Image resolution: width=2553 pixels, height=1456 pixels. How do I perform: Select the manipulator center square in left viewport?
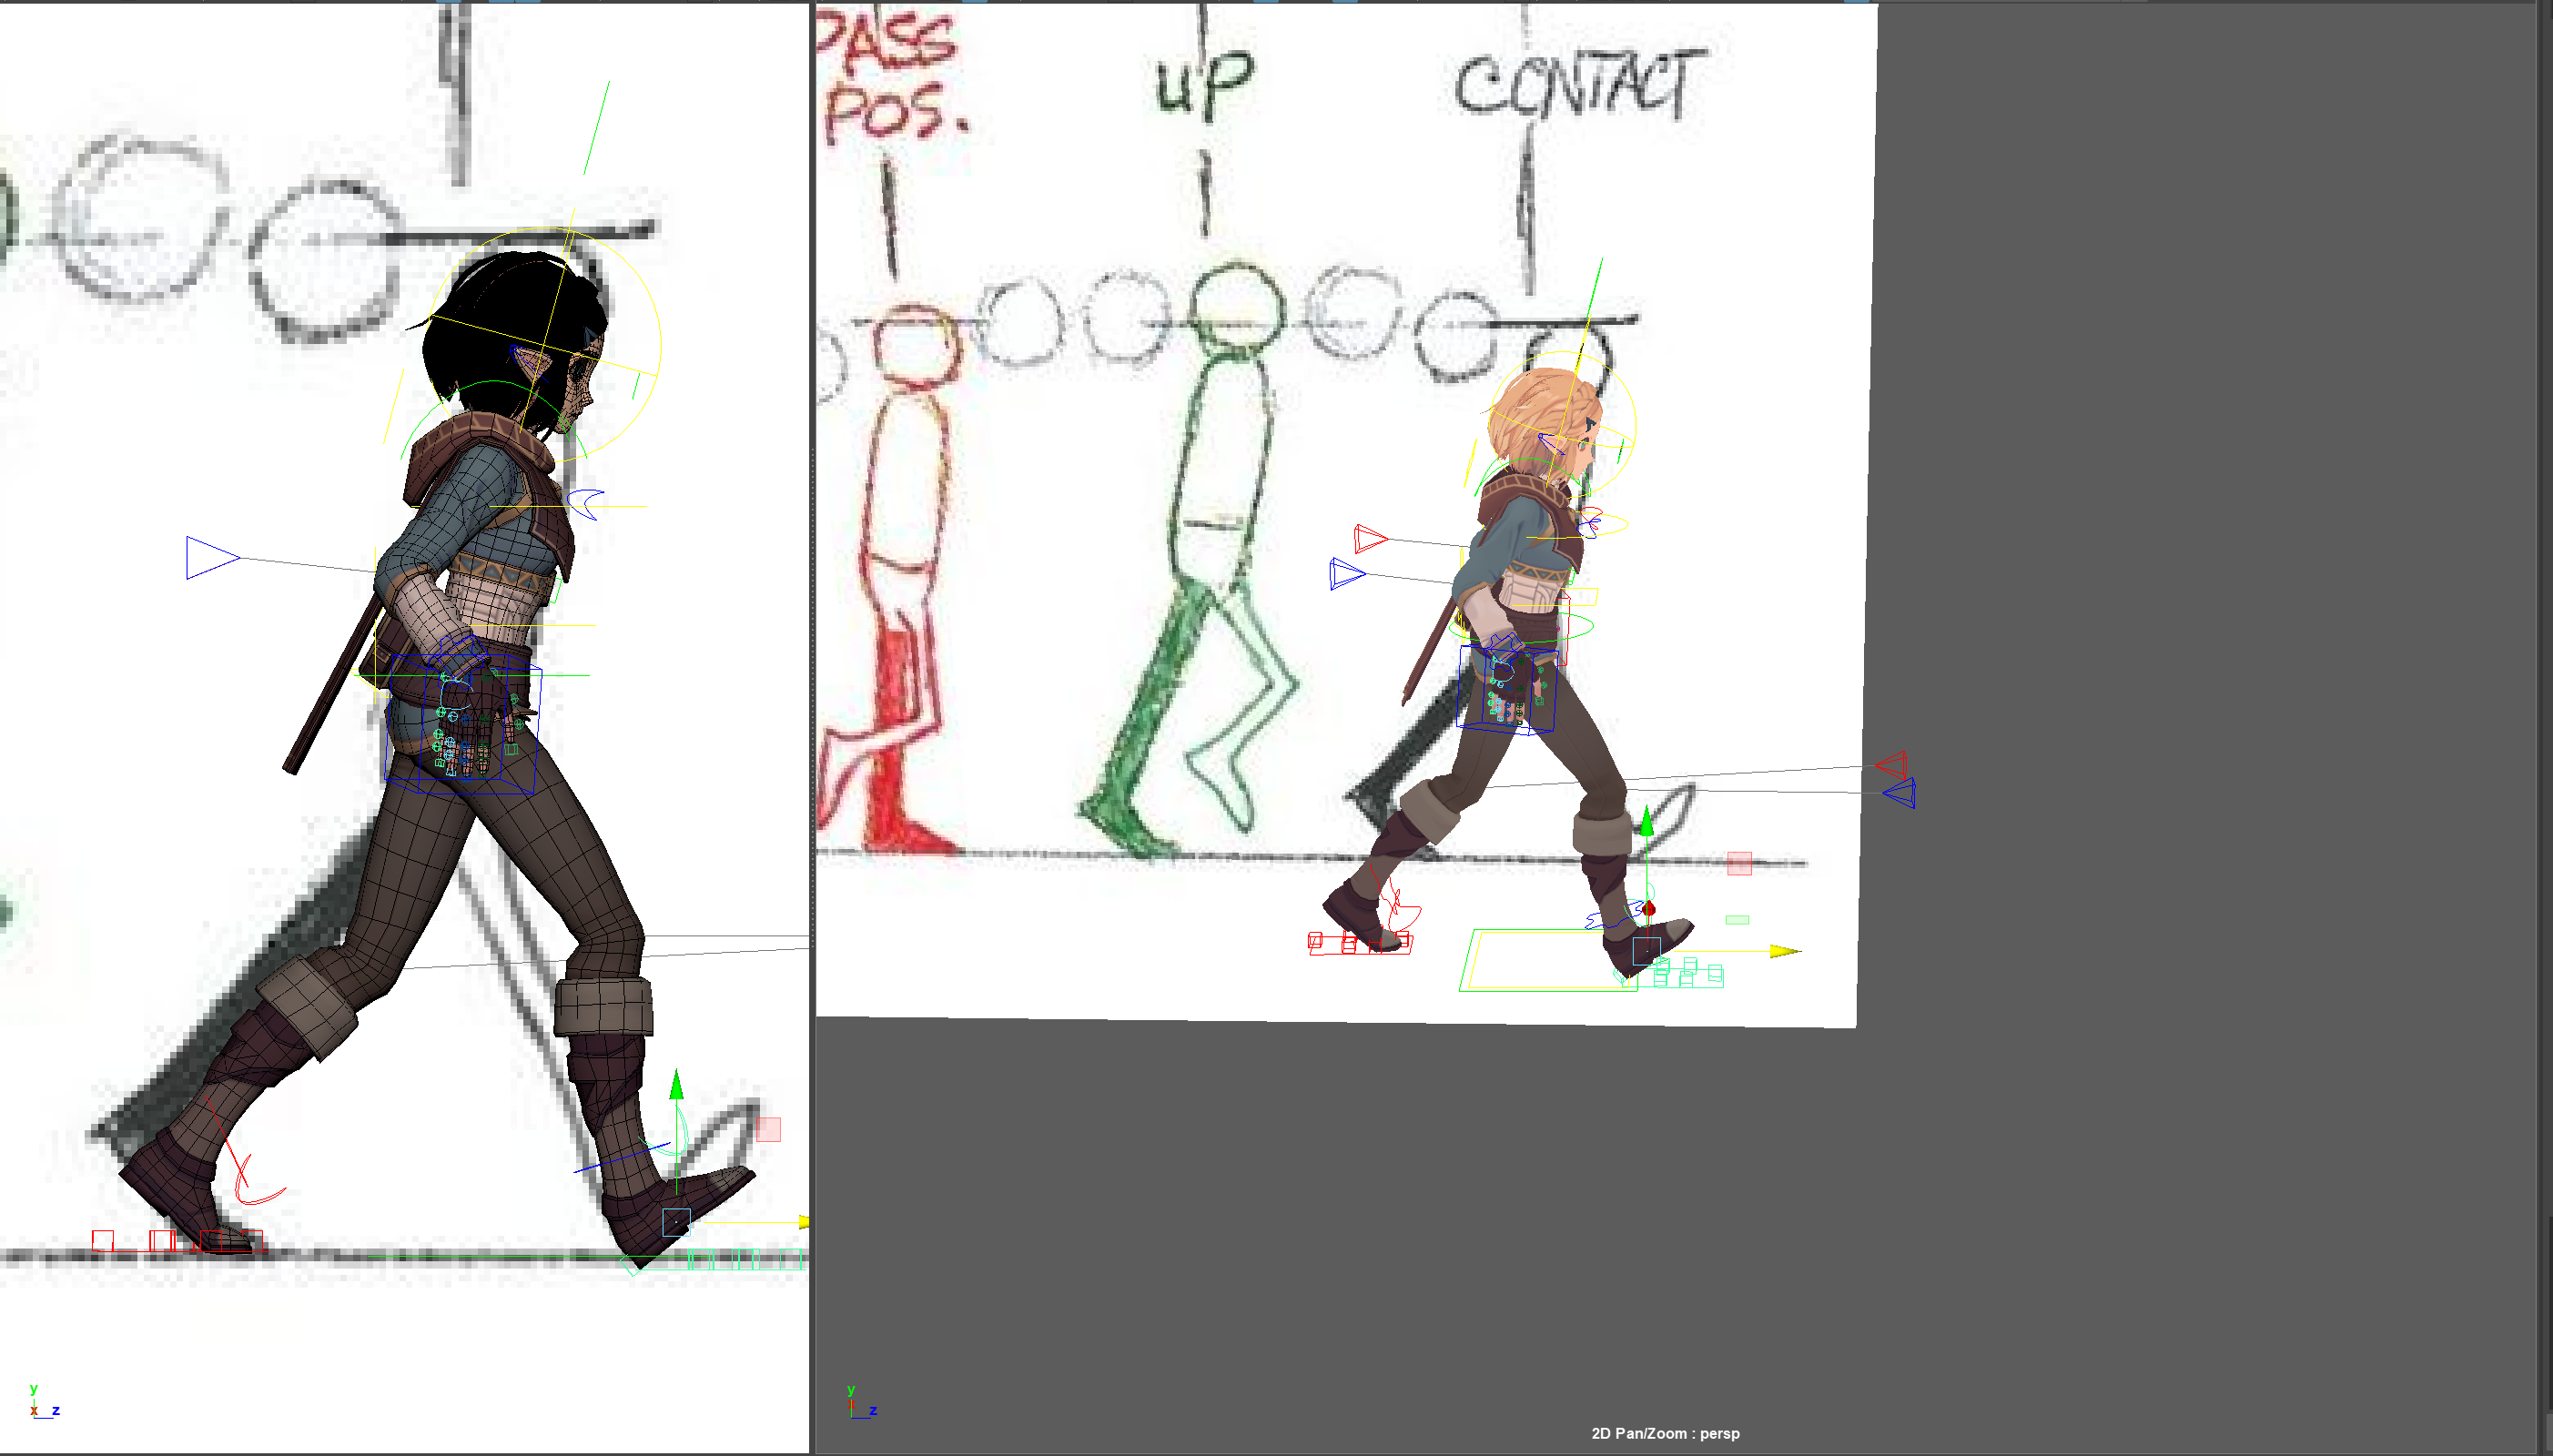pyautogui.click(x=676, y=1222)
